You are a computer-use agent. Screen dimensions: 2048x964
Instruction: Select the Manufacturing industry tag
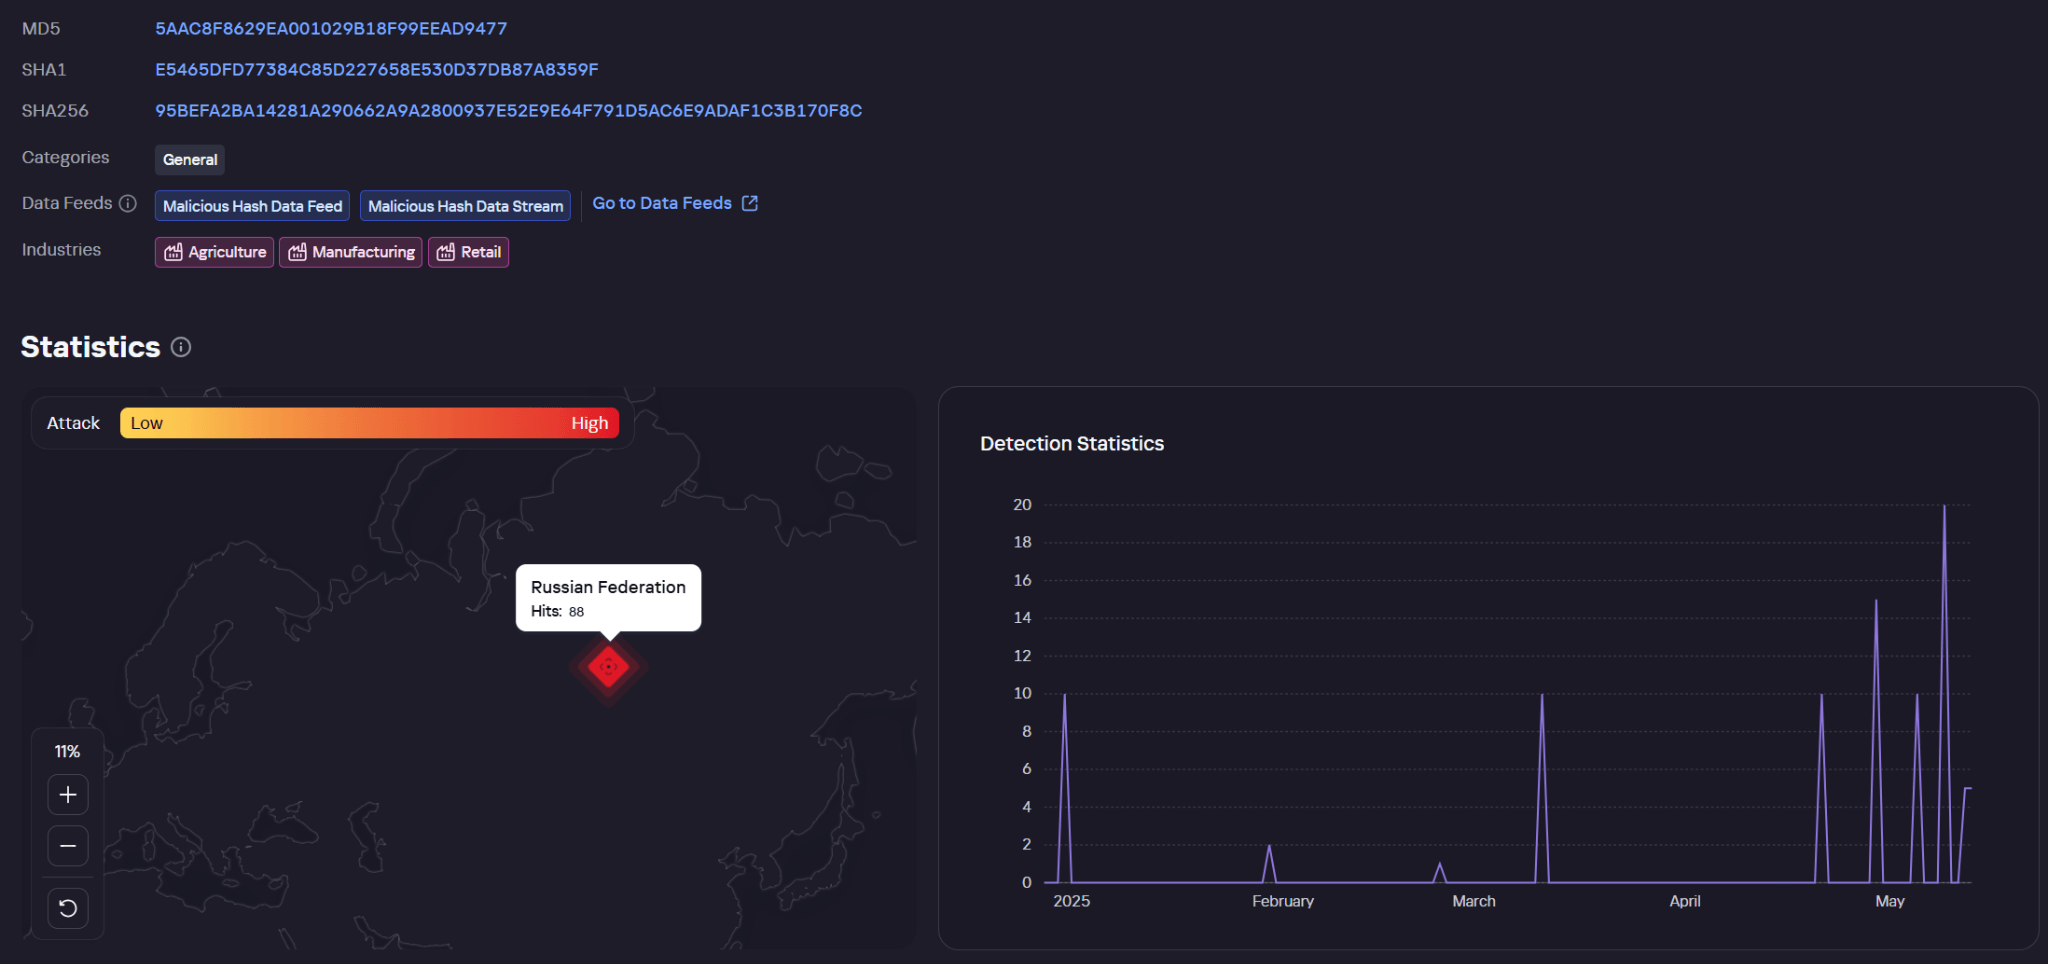pyautogui.click(x=351, y=252)
